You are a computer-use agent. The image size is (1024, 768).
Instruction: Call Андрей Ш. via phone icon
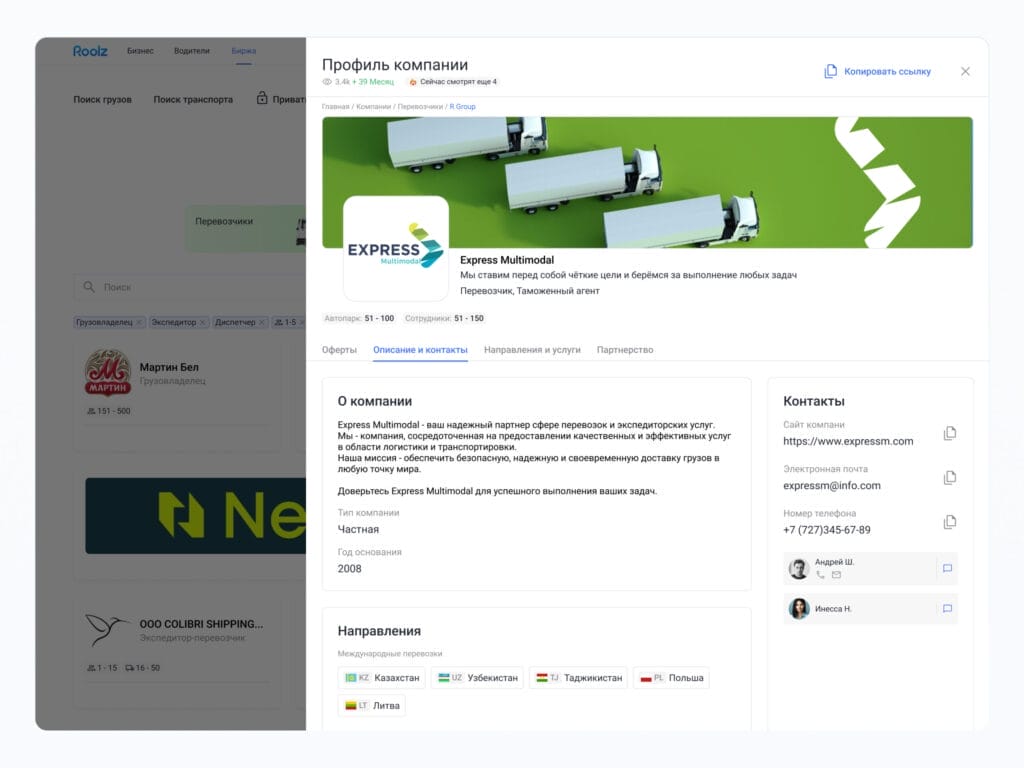pyautogui.click(x=820, y=576)
